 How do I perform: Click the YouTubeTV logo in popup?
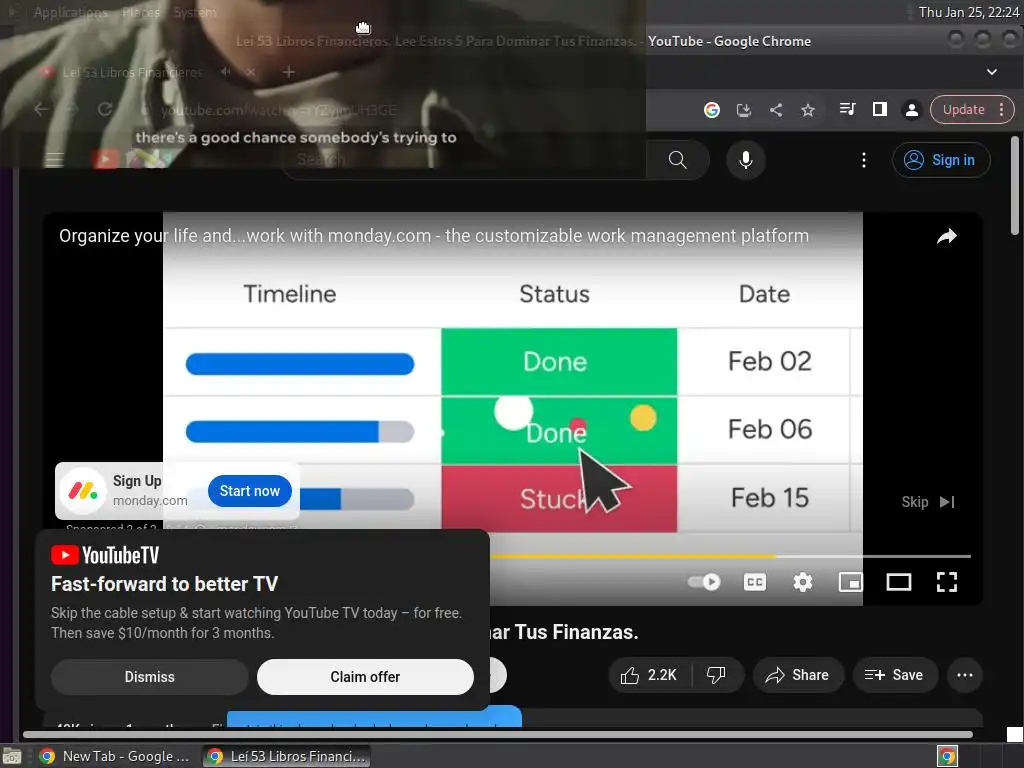coord(105,555)
